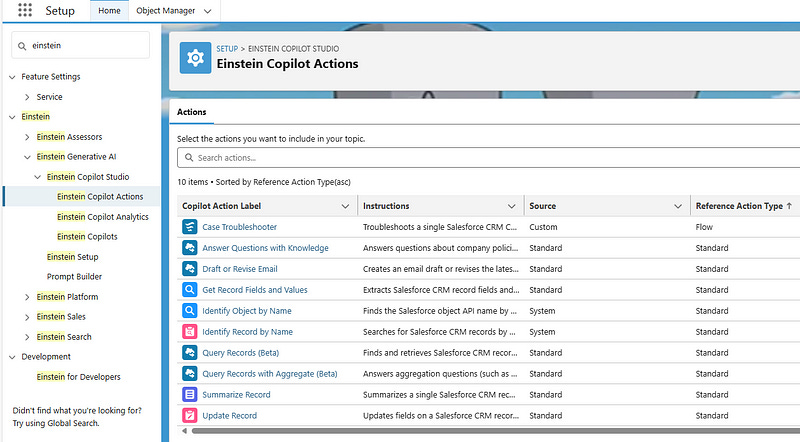
Task: Collapse the Feature Settings section
Action: coord(12,77)
